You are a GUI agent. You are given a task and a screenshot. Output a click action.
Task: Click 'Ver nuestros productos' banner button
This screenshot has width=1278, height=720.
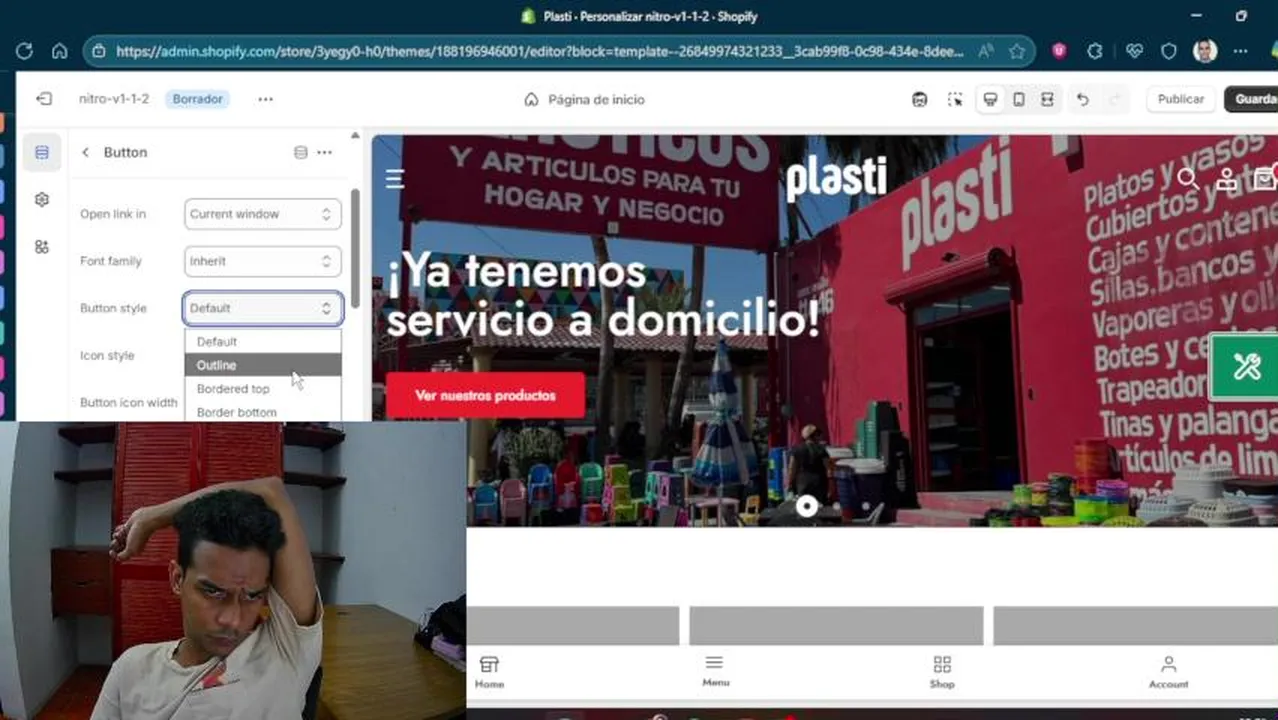point(485,395)
